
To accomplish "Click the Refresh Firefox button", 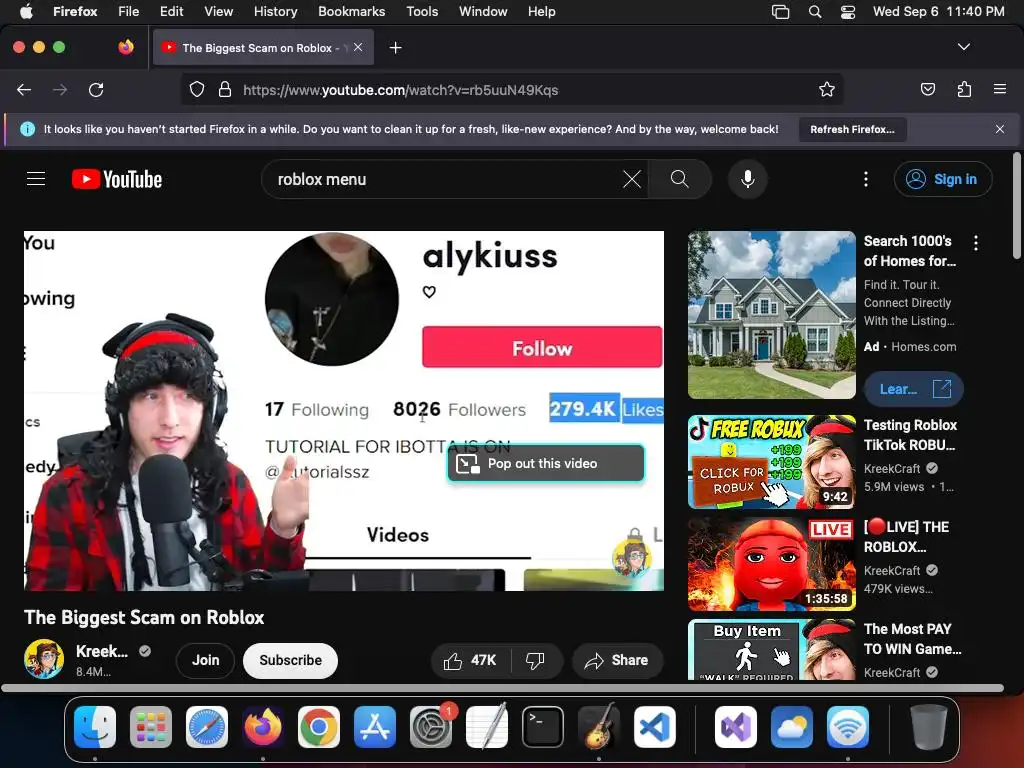I will pos(852,129).
